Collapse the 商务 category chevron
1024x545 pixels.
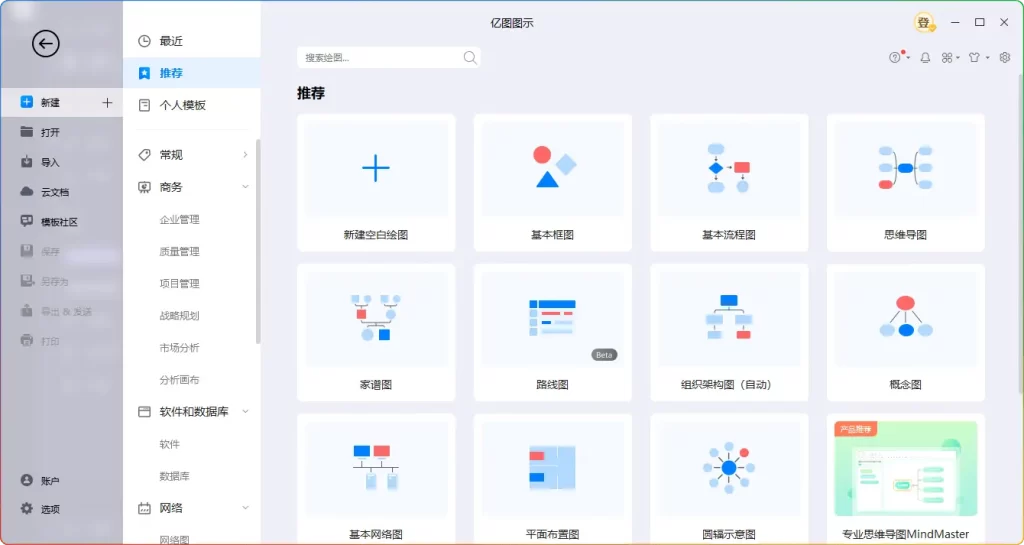pos(246,187)
